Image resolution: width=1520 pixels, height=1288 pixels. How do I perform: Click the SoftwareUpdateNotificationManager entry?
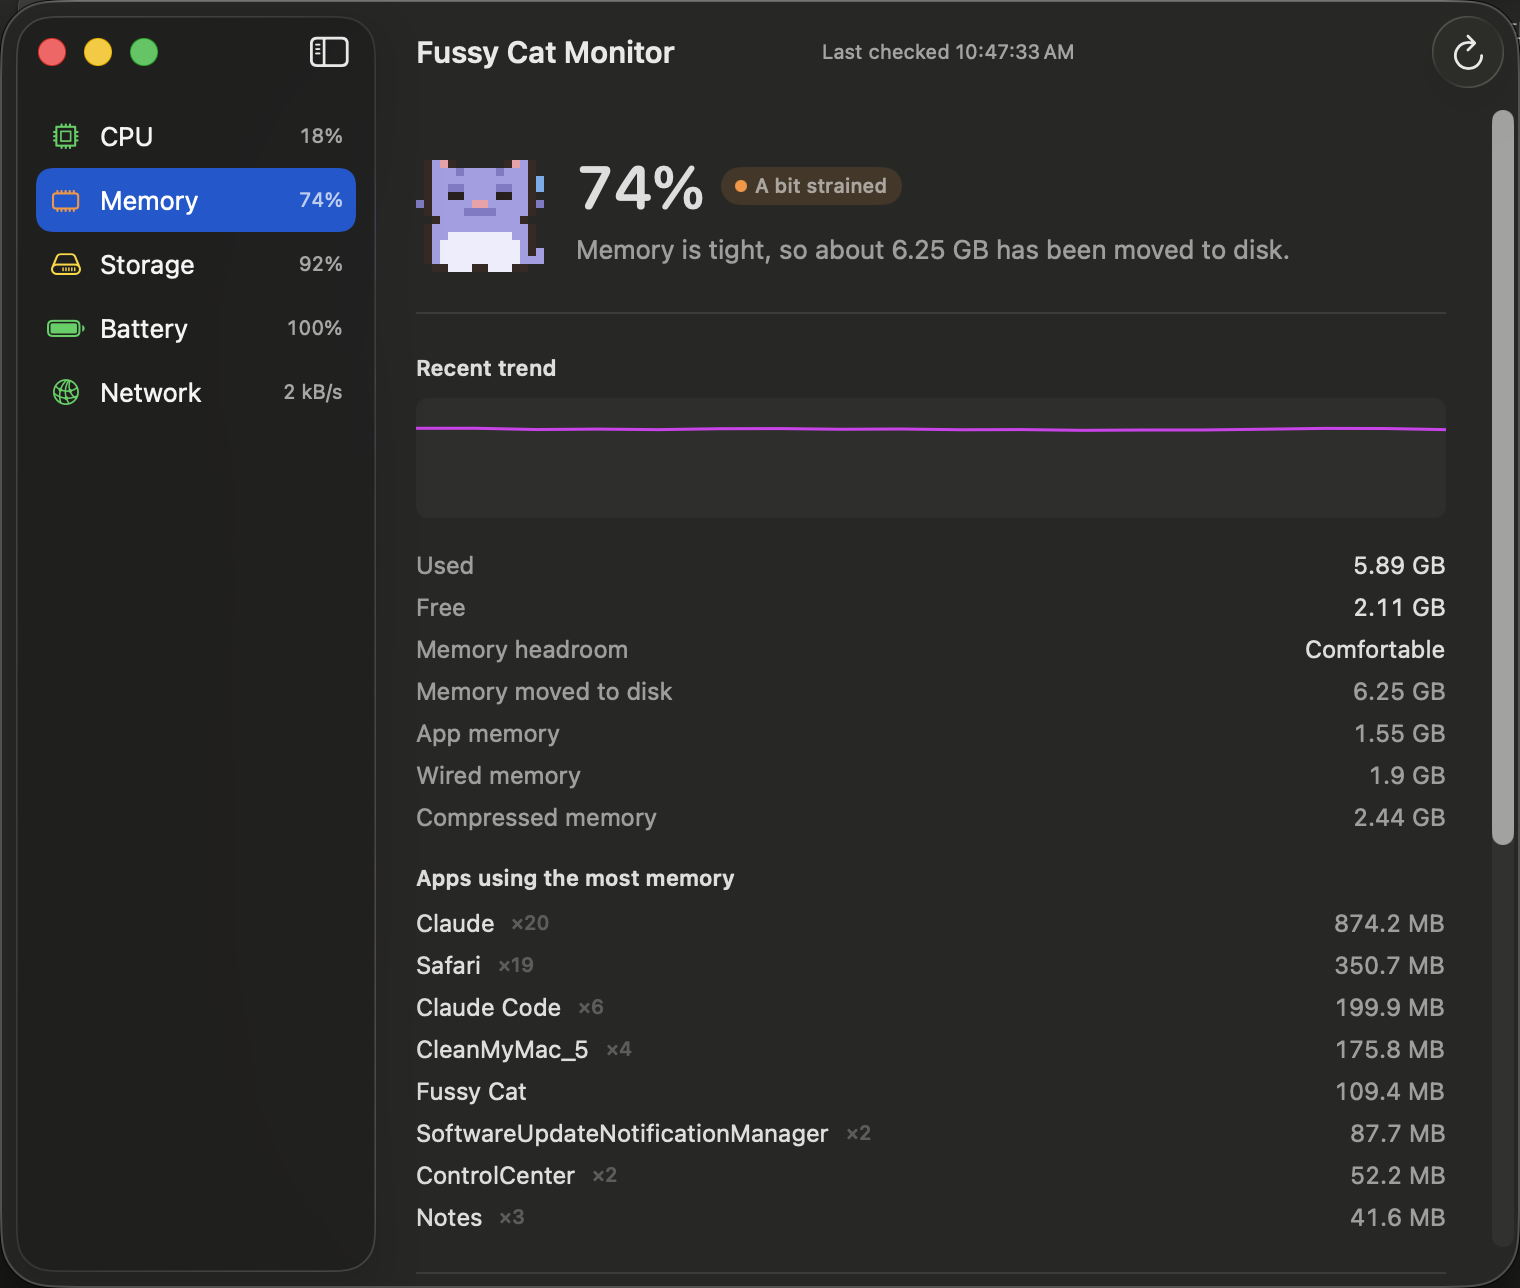point(622,1134)
